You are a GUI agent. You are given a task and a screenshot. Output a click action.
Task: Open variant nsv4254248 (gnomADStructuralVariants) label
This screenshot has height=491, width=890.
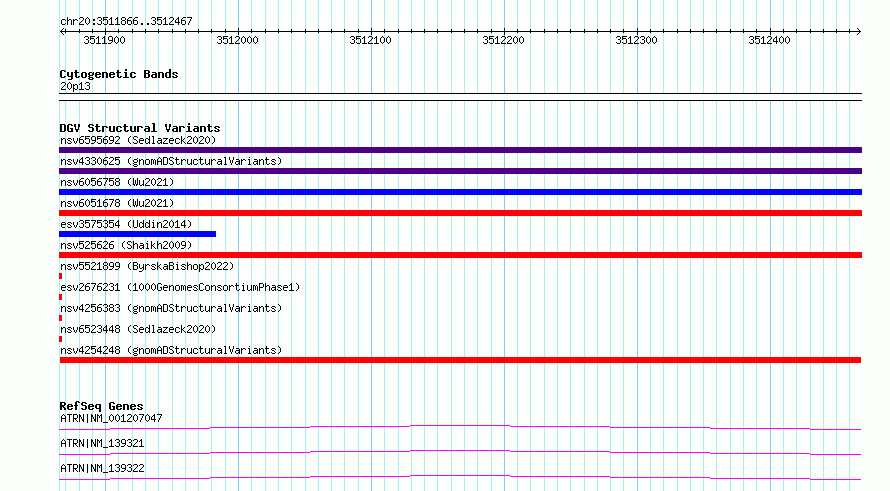click(171, 350)
